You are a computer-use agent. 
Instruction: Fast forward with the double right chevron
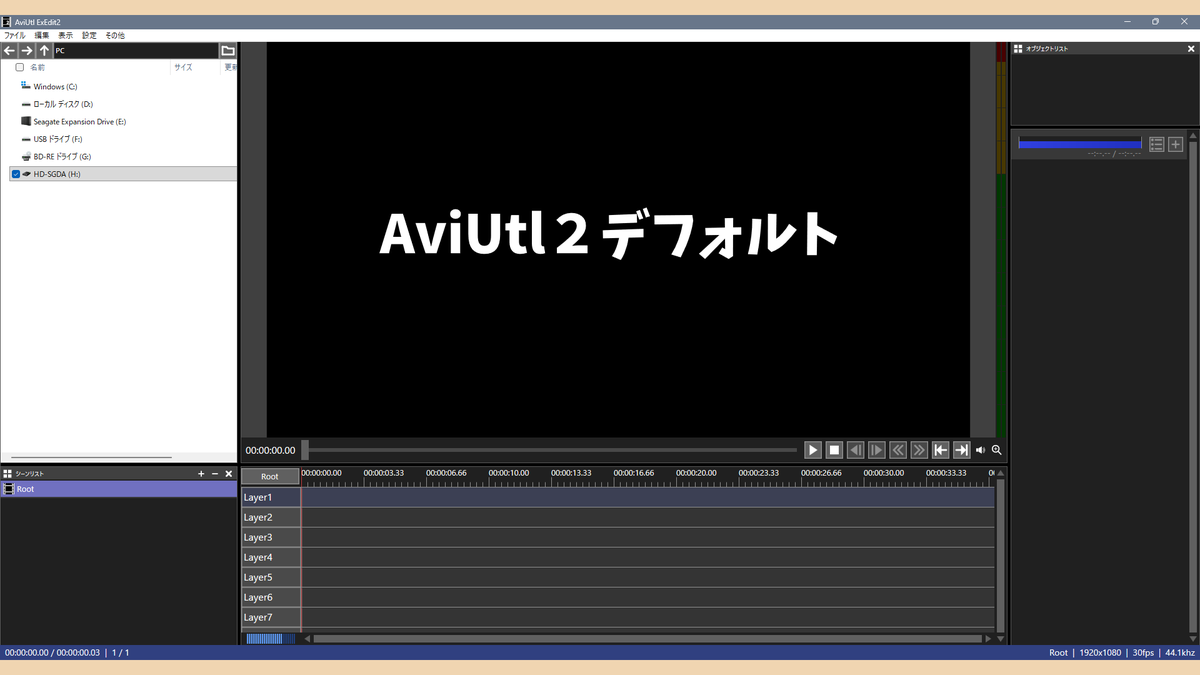pyautogui.click(x=919, y=450)
